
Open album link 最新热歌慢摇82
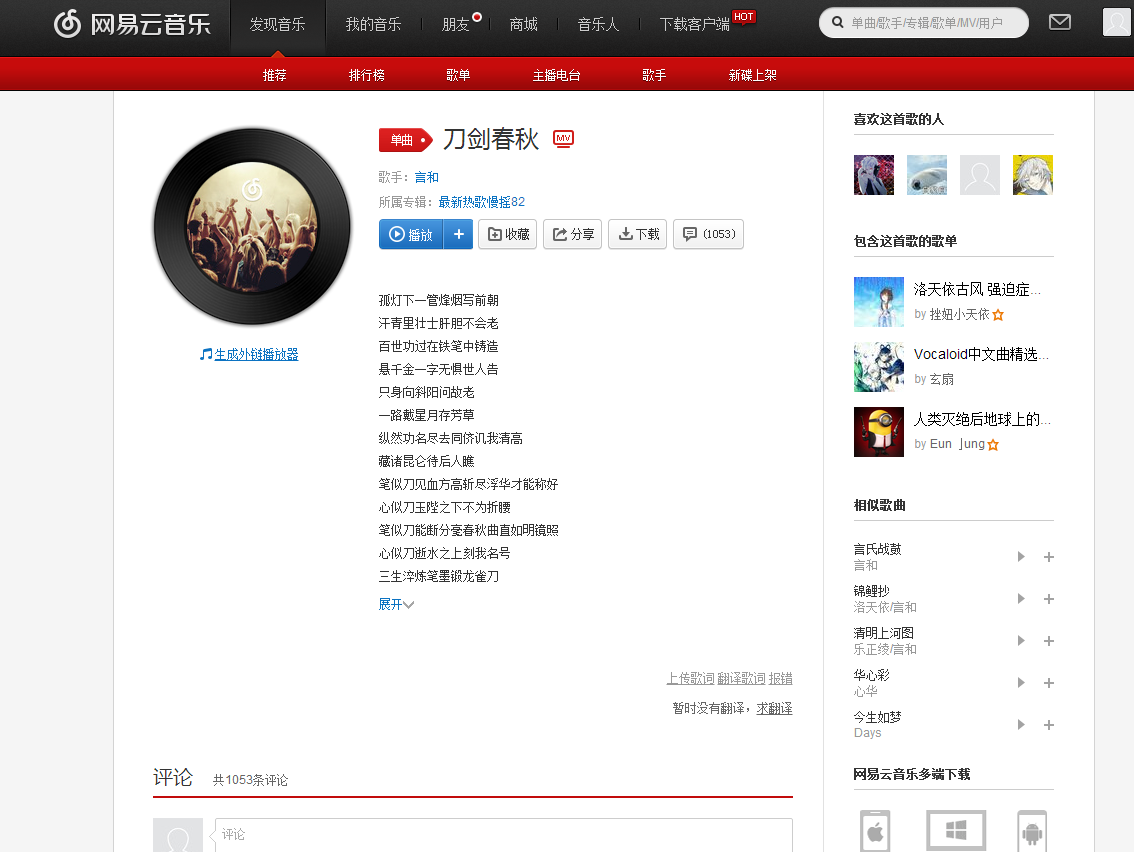(x=482, y=202)
